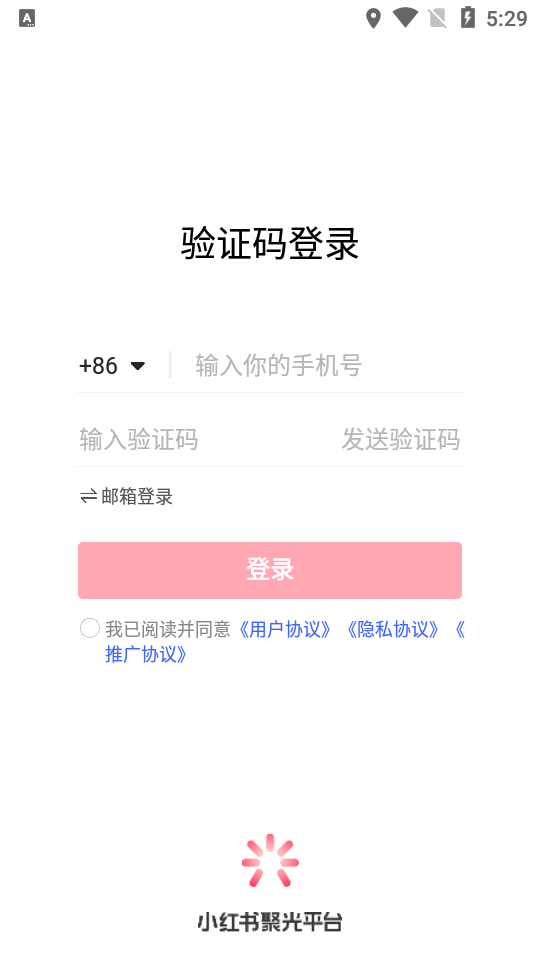Tap the 小红书聚光平台 brand text
This screenshot has width=540, height=960.
click(x=270, y=921)
